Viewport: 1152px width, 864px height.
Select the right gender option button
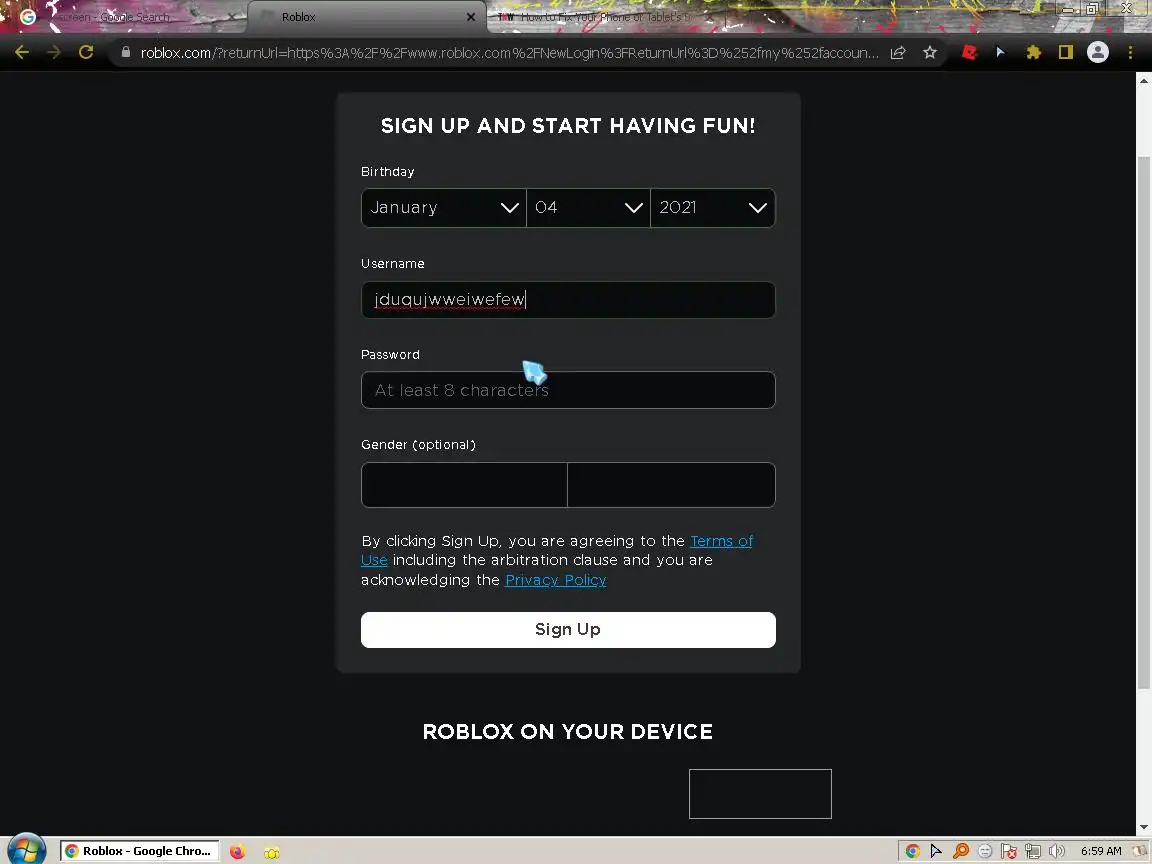click(672, 485)
